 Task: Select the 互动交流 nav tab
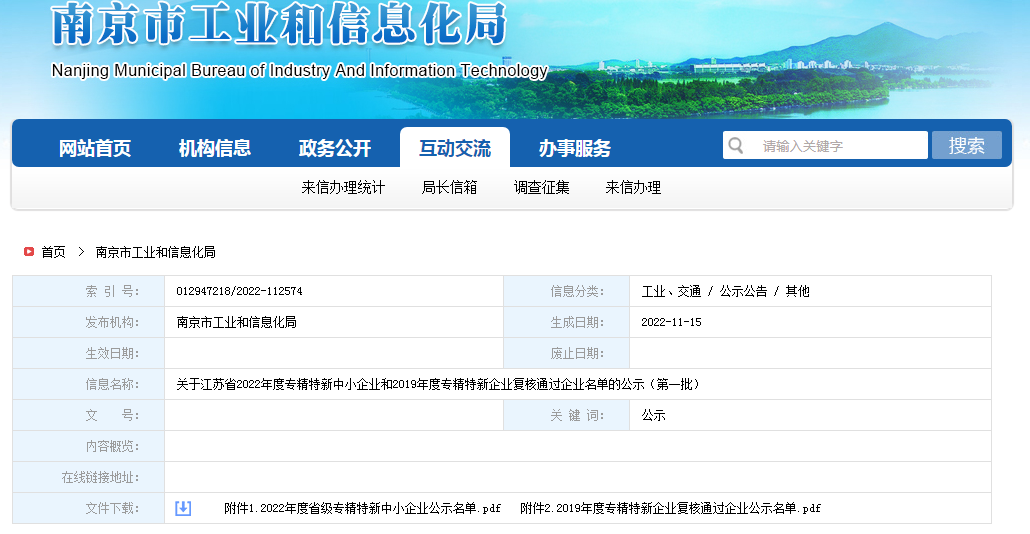click(455, 148)
